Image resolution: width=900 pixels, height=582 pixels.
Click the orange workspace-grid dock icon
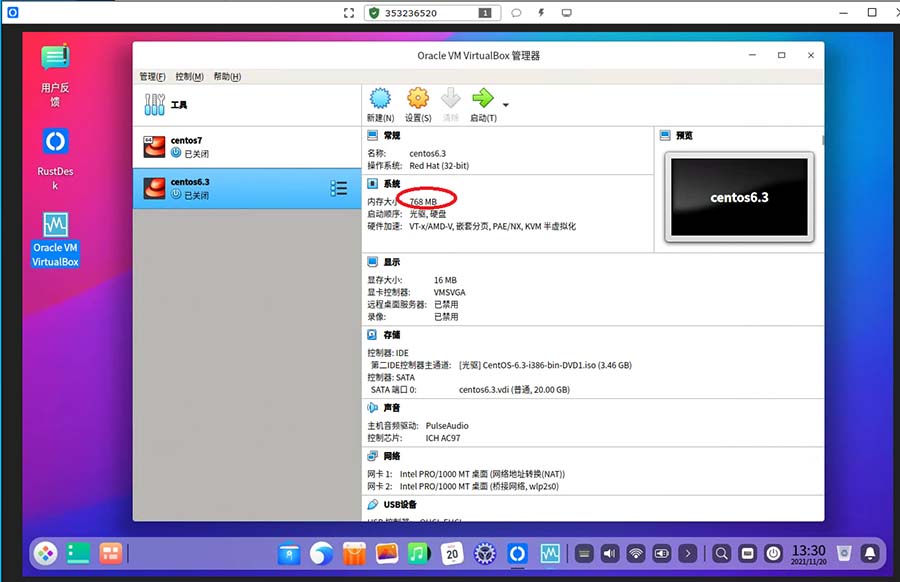click(110, 553)
